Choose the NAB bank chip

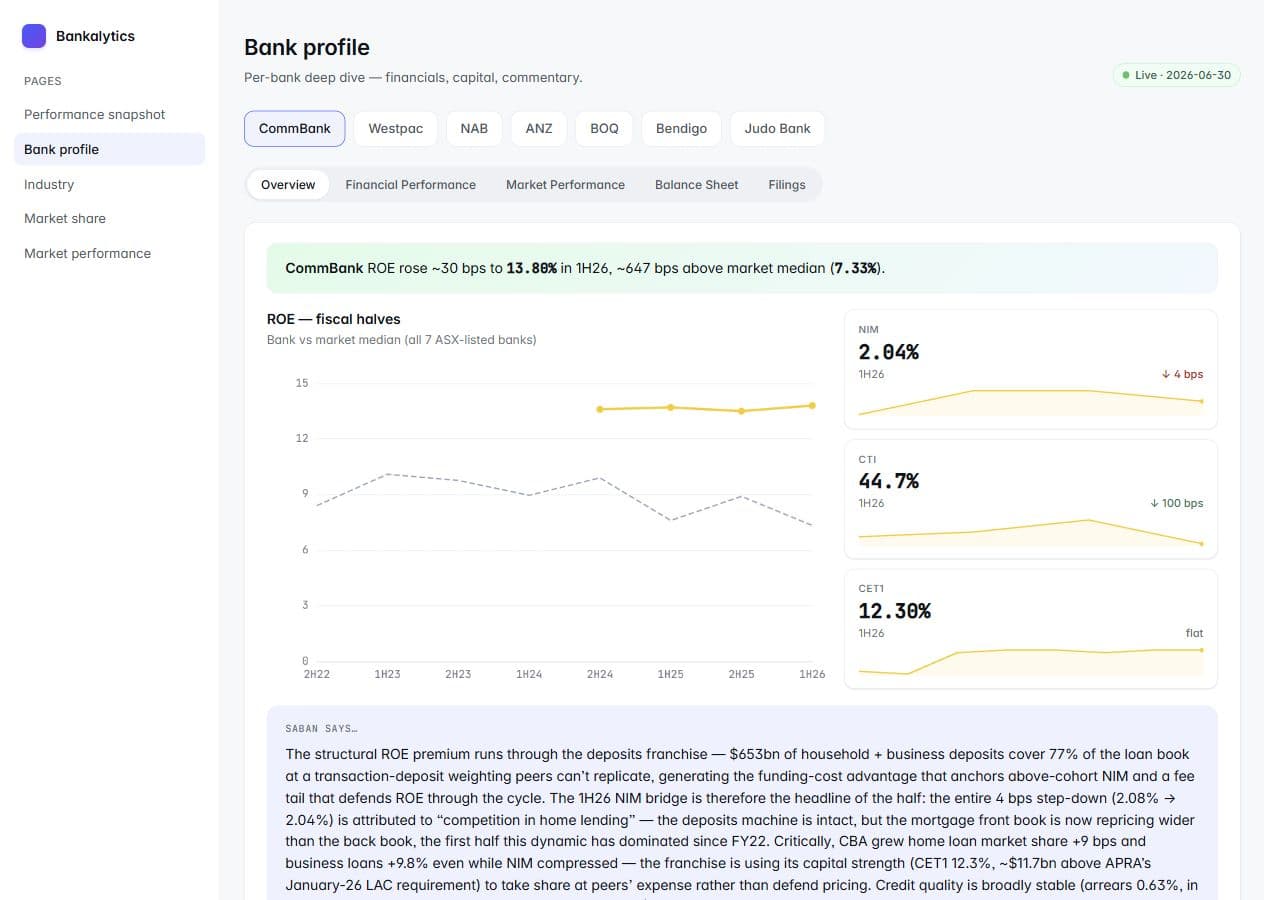pos(474,128)
